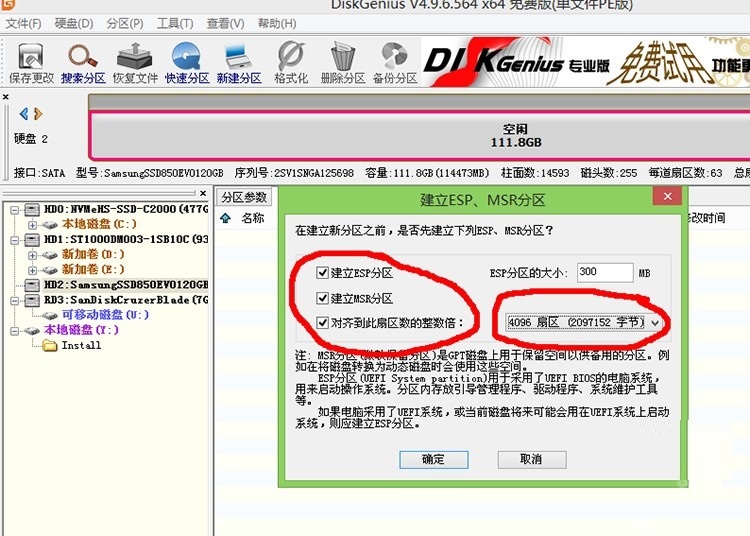The image size is (750, 536).
Task: Open the 查看(V) menu
Action: click(x=225, y=23)
